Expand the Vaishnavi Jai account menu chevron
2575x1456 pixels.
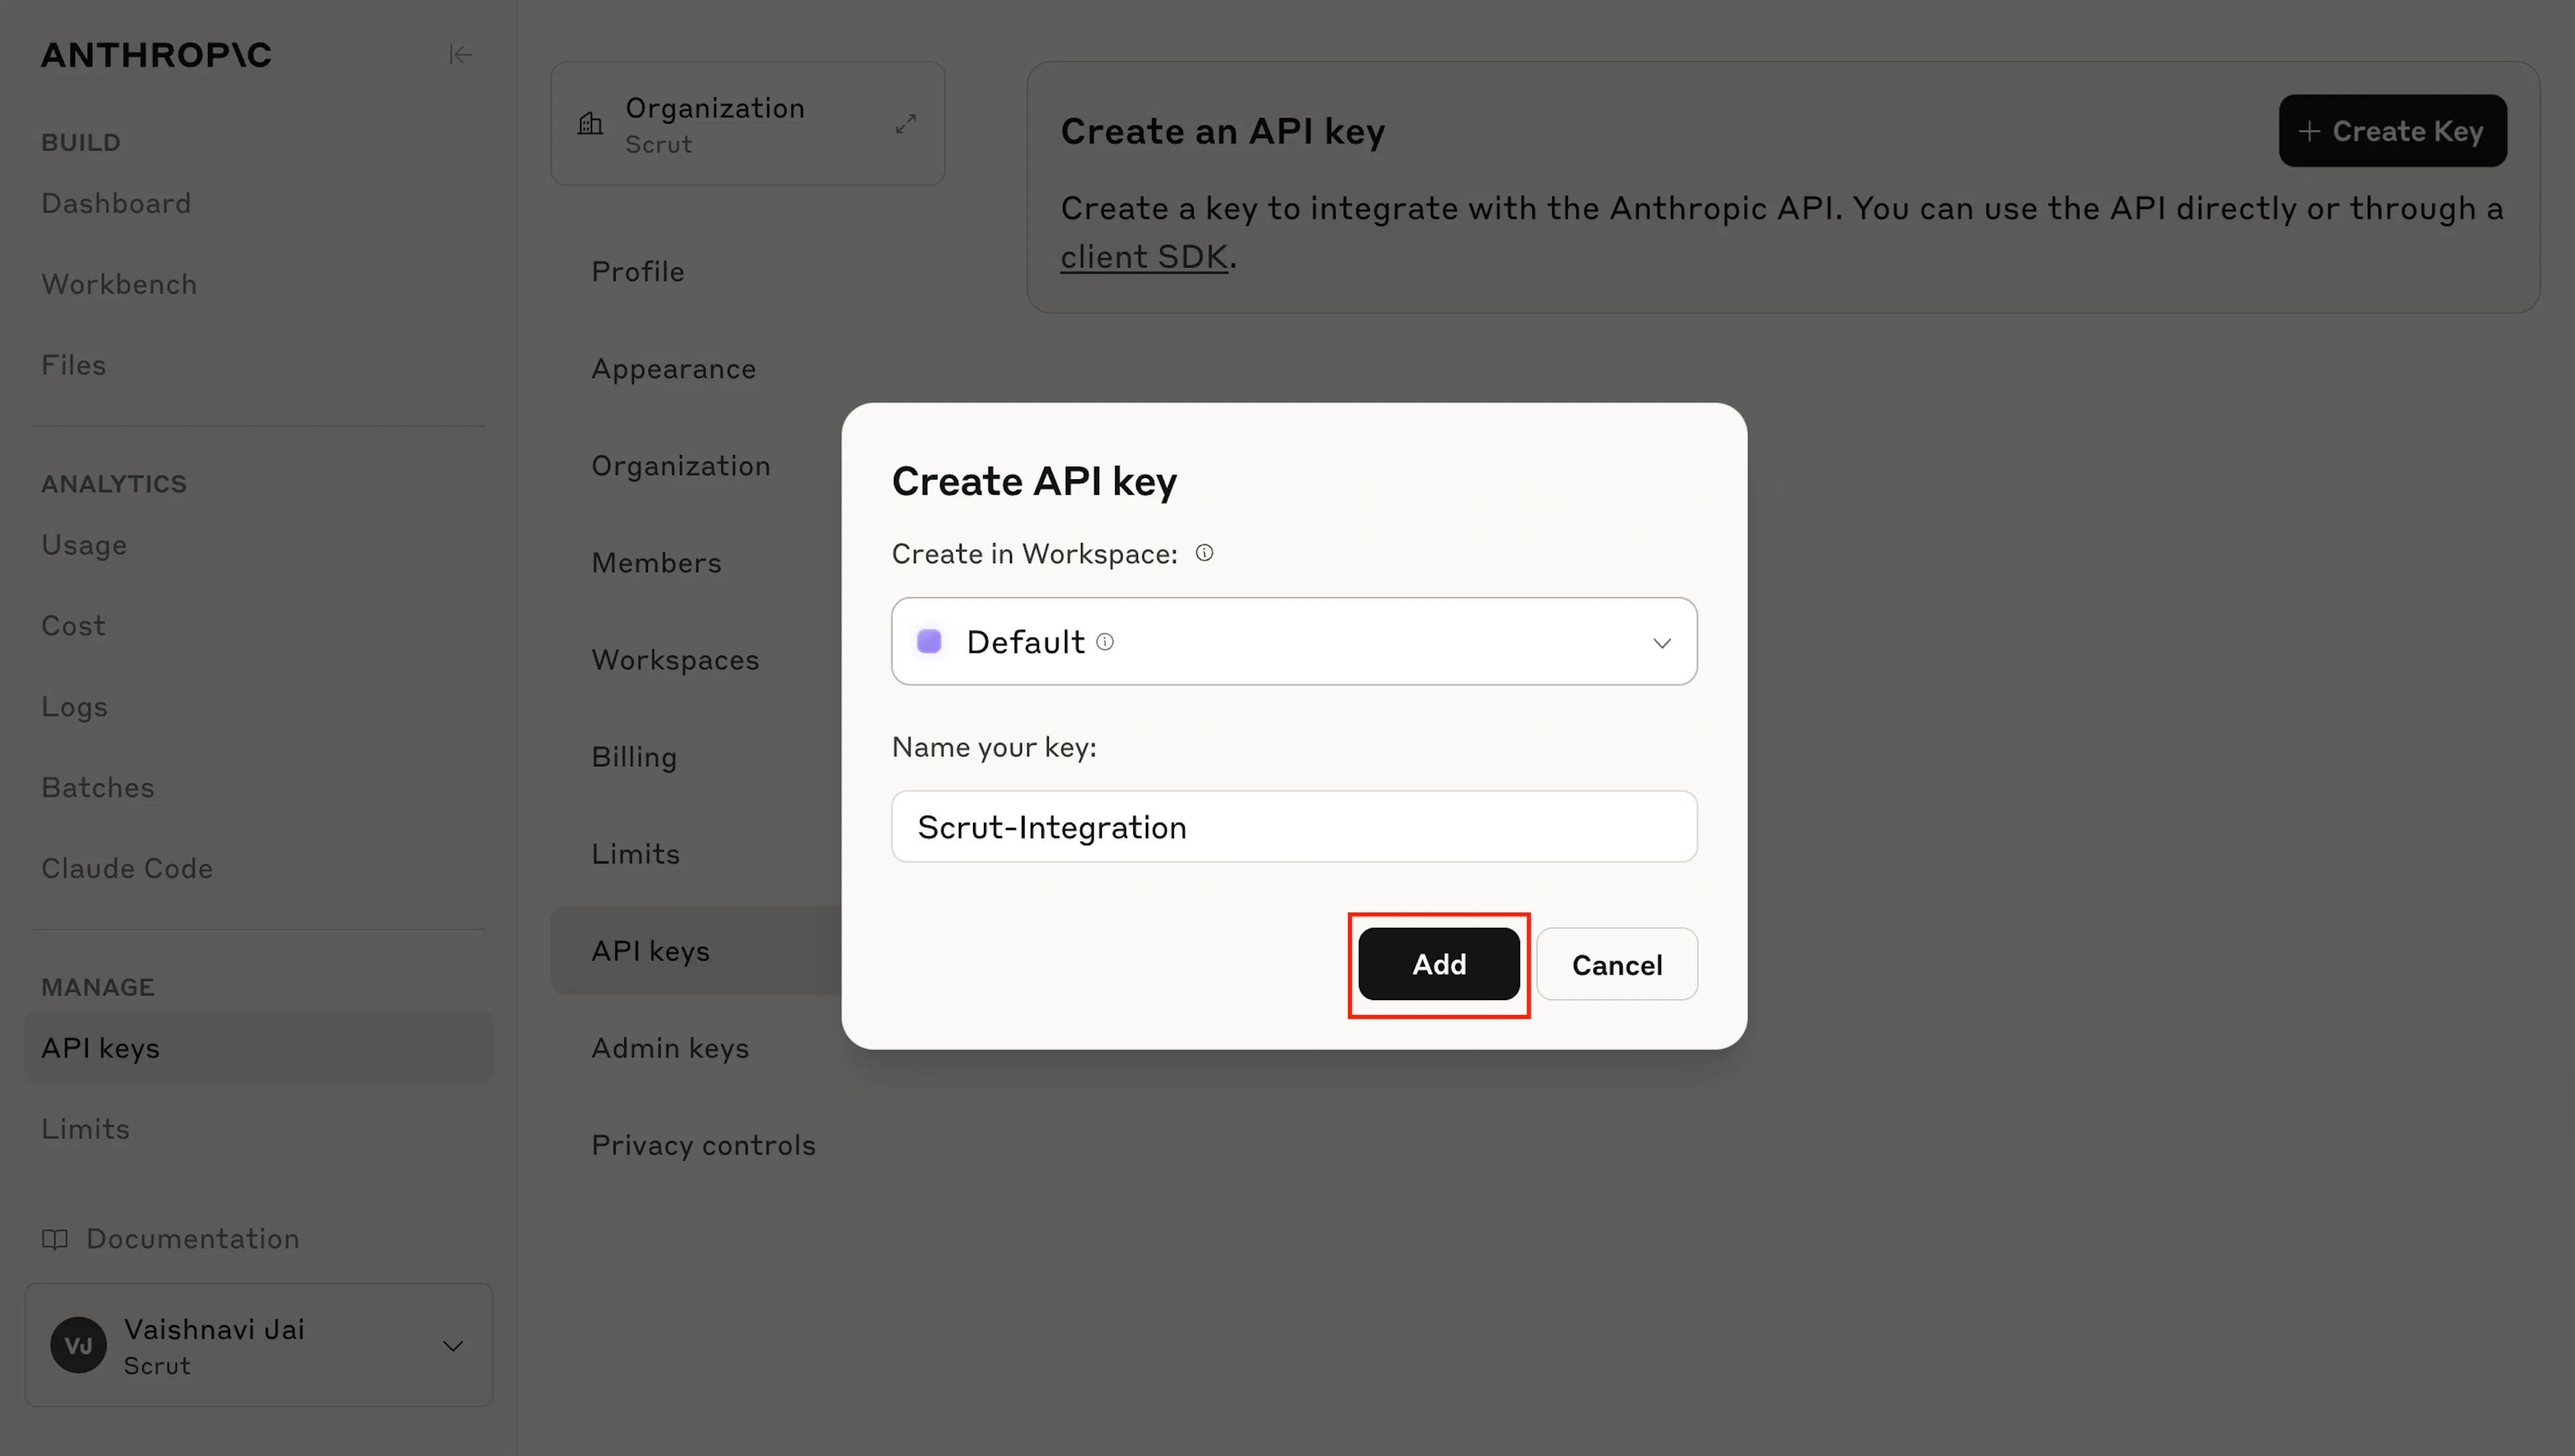pyautogui.click(x=453, y=1346)
